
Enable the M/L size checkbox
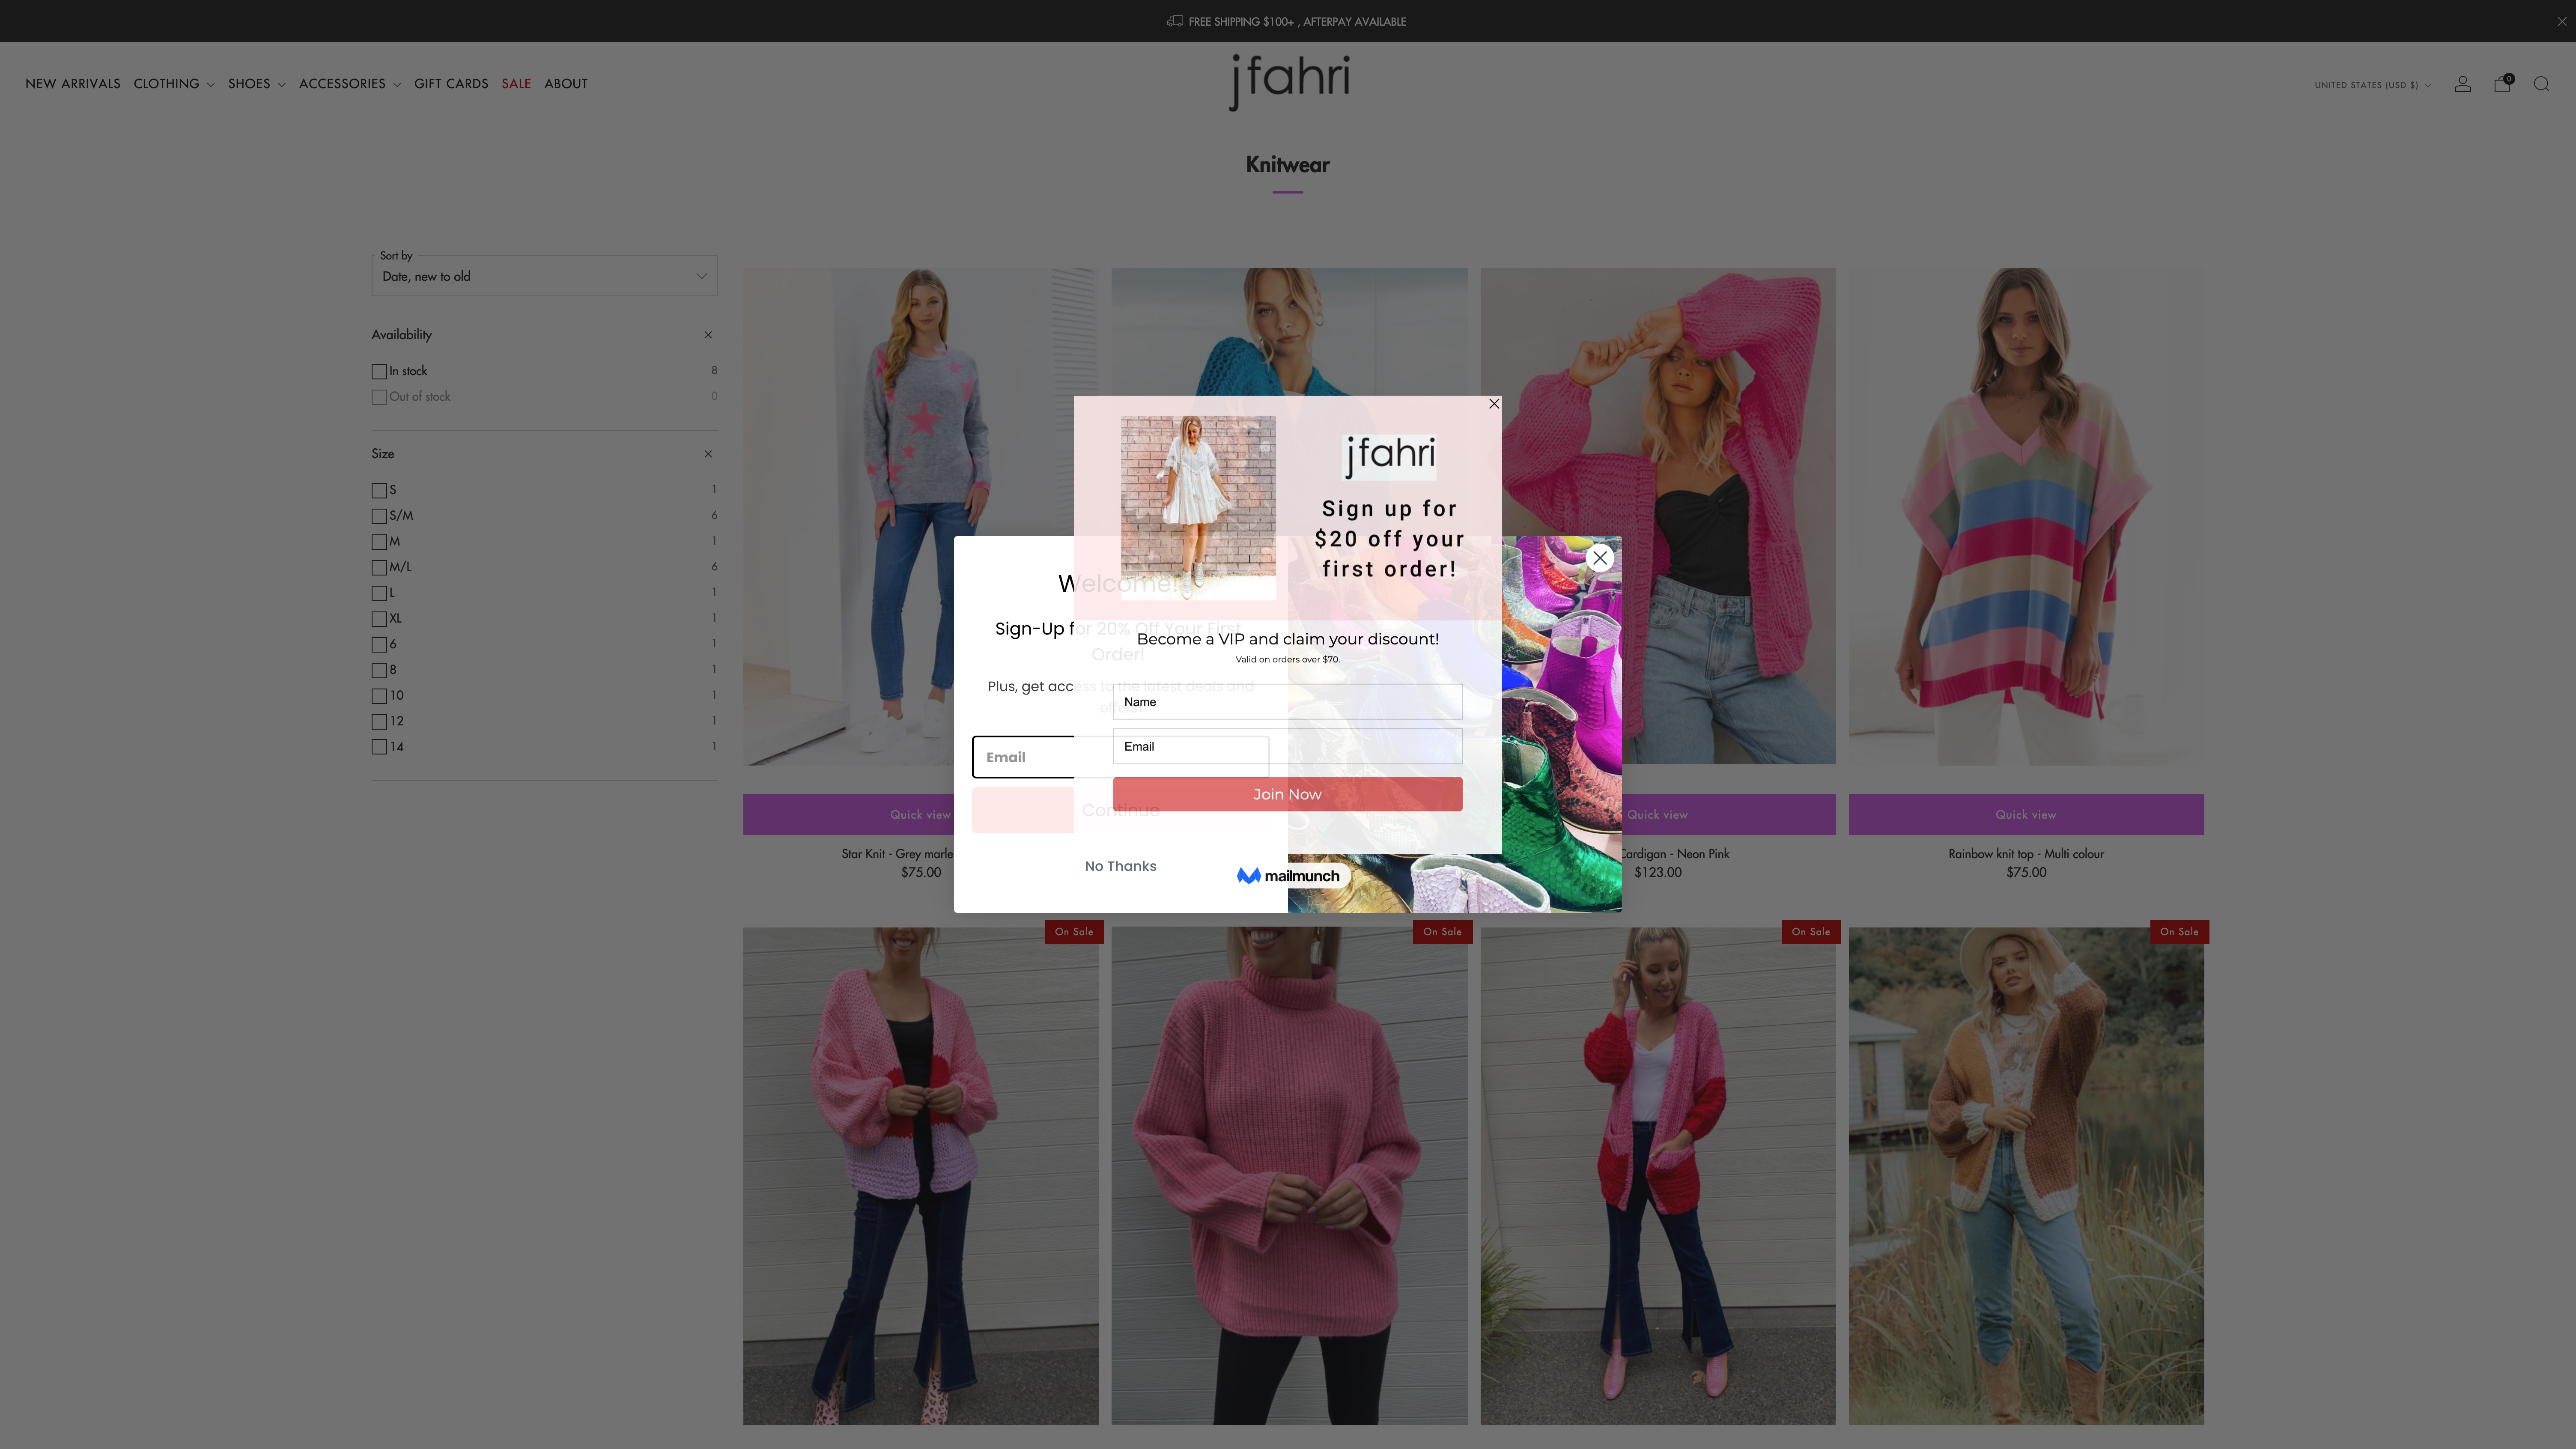[x=379, y=567]
